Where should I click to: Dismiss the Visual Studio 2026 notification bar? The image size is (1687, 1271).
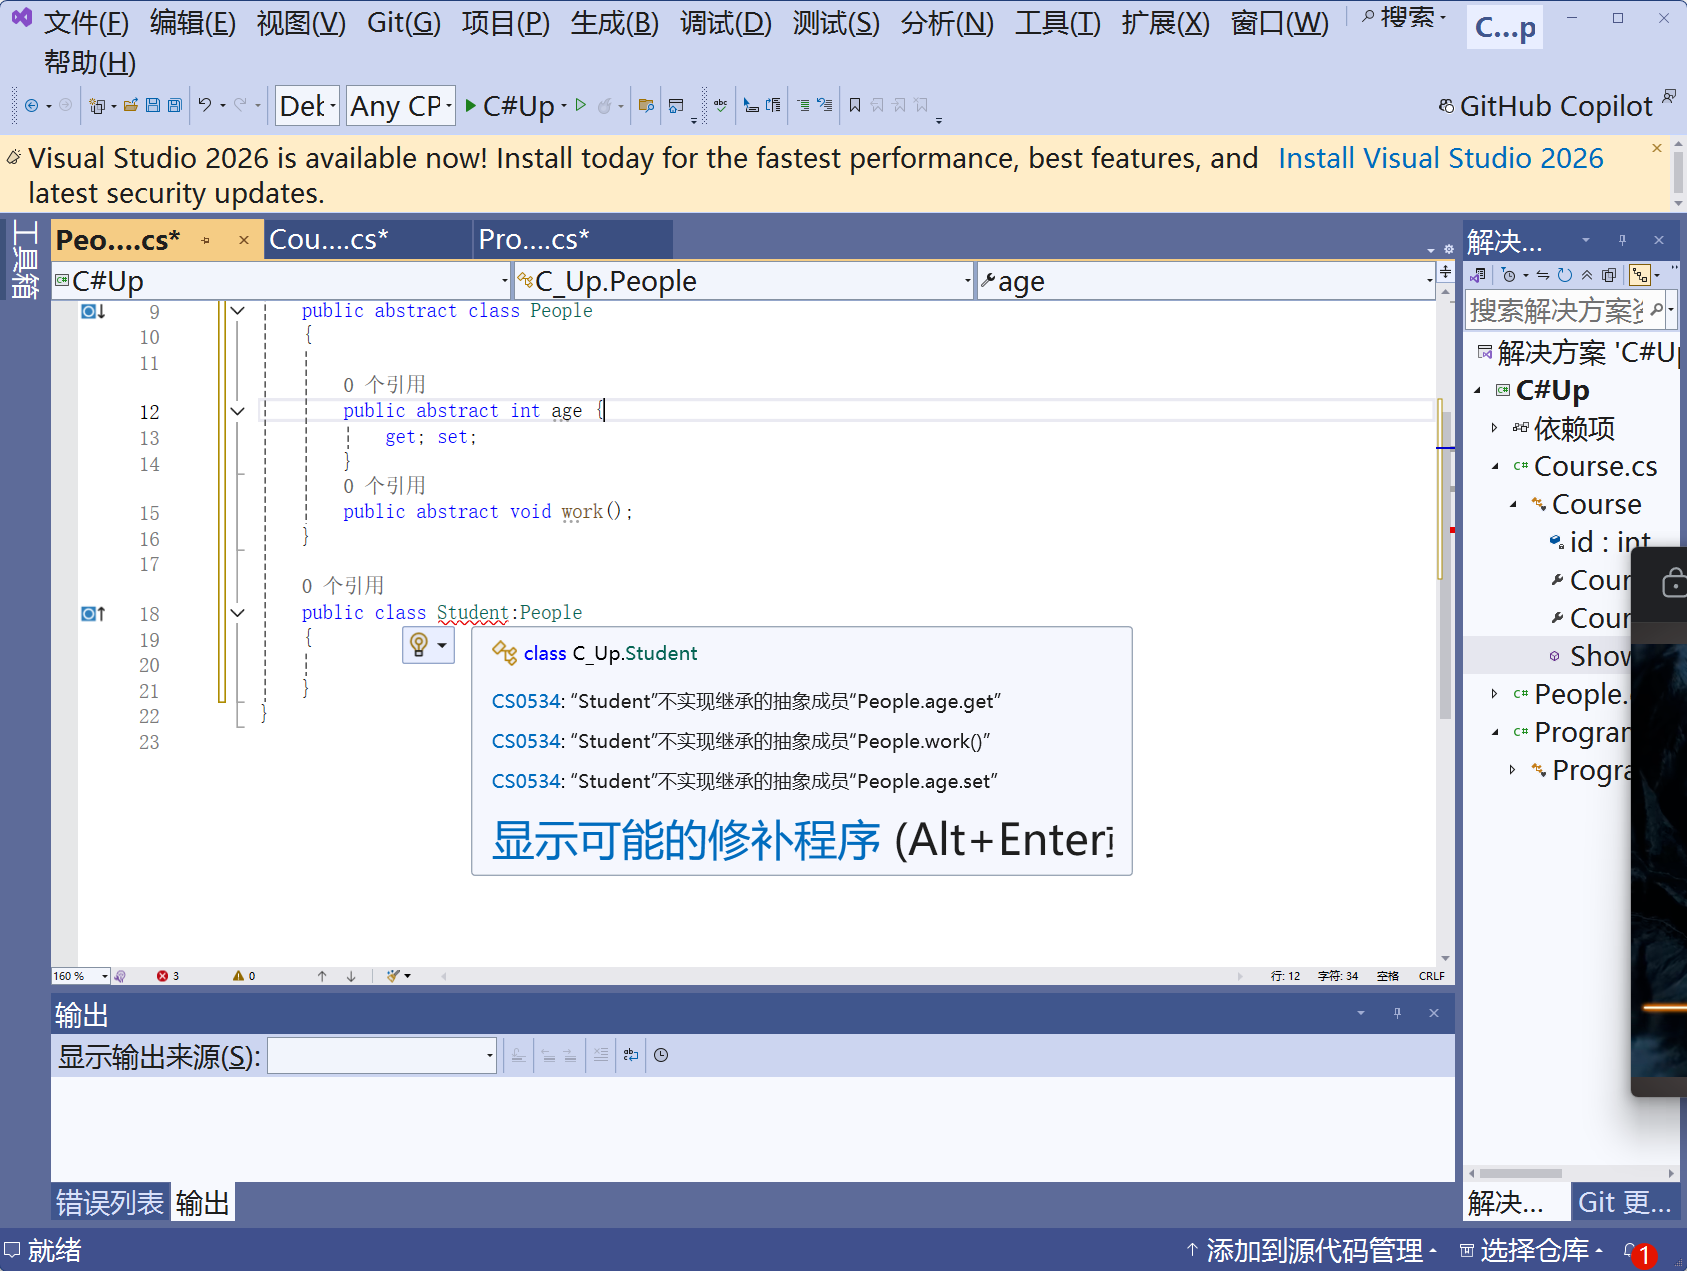pyautogui.click(x=1657, y=148)
